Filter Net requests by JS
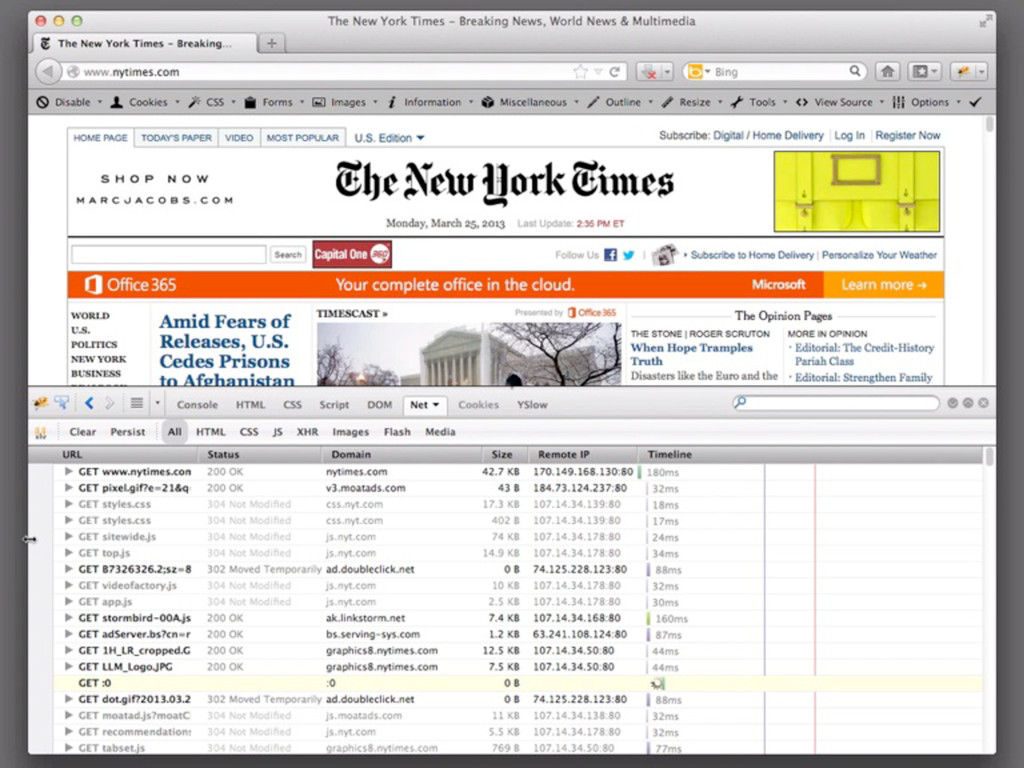Image resolution: width=1024 pixels, height=768 pixels. (x=278, y=432)
